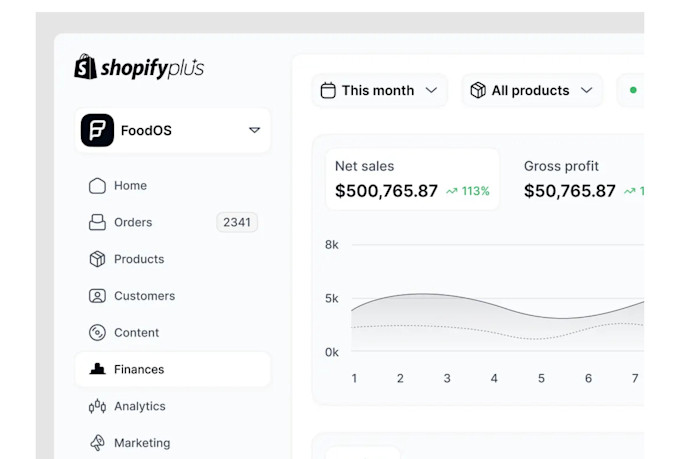Open the Products menu item
The image size is (680, 459).
173,259
